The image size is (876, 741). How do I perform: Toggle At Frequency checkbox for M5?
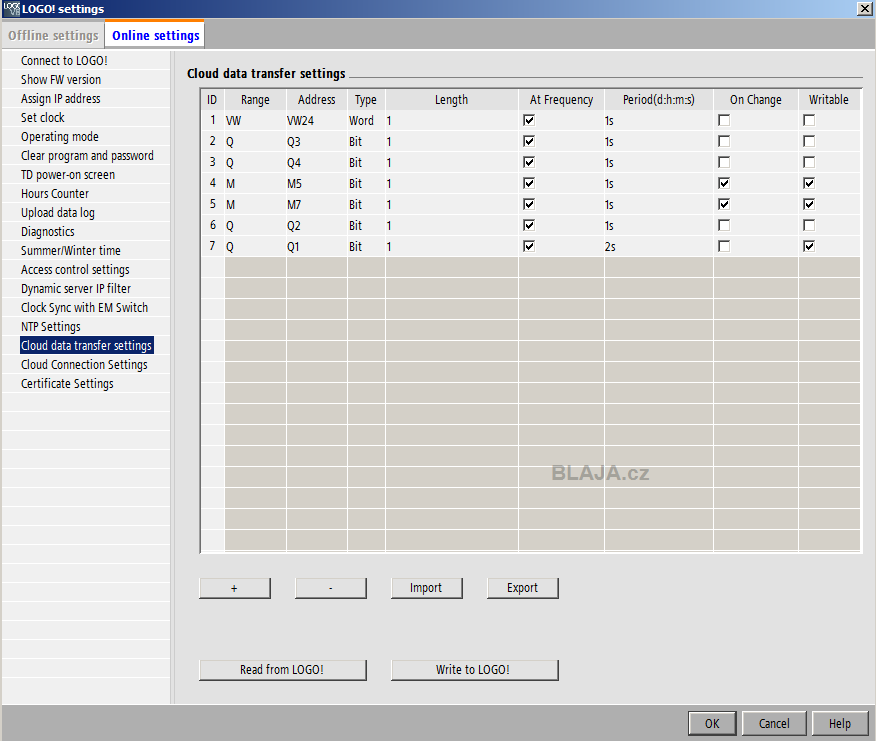click(x=529, y=183)
